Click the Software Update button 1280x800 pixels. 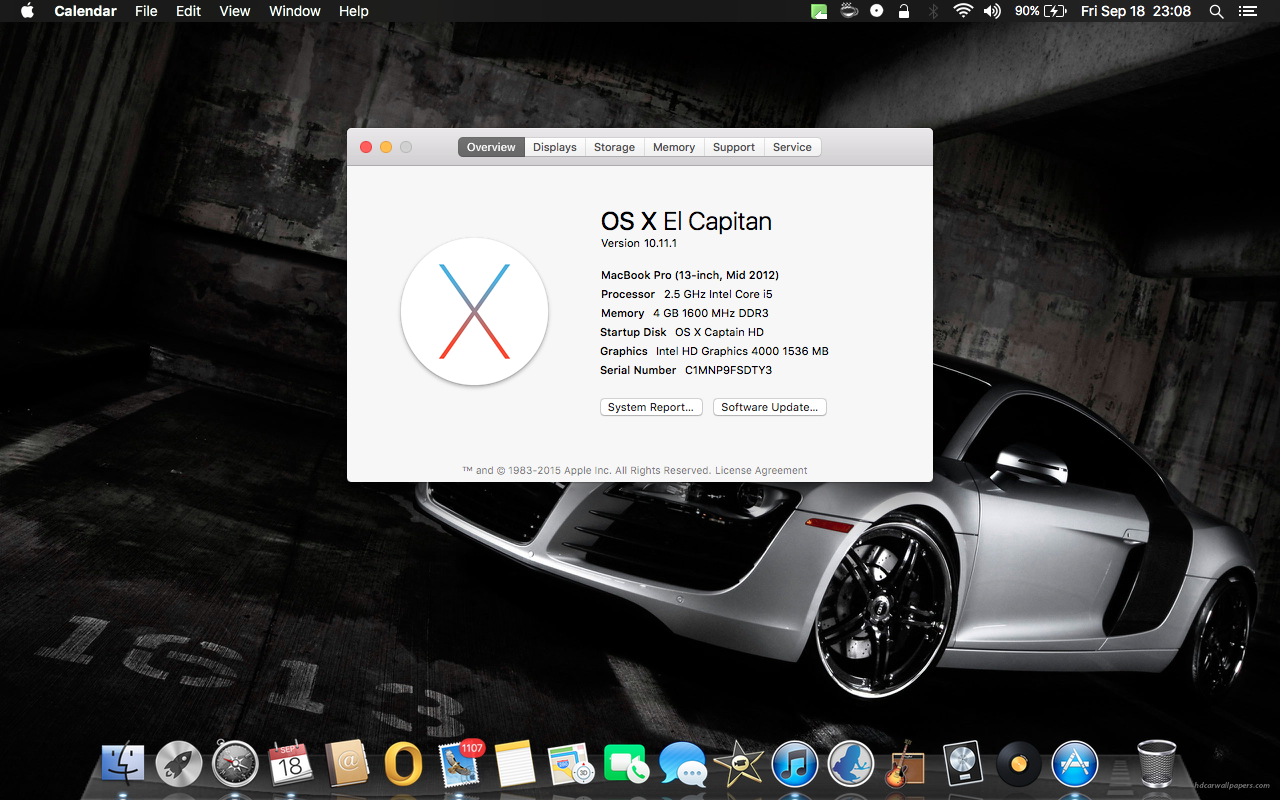pyautogui.click(x=770, y=407)
